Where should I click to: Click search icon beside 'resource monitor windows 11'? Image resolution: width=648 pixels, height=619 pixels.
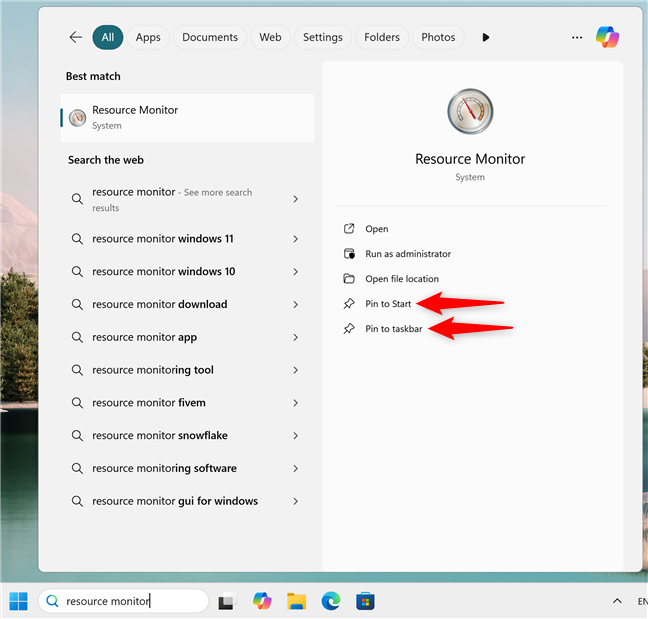point(77,238)
